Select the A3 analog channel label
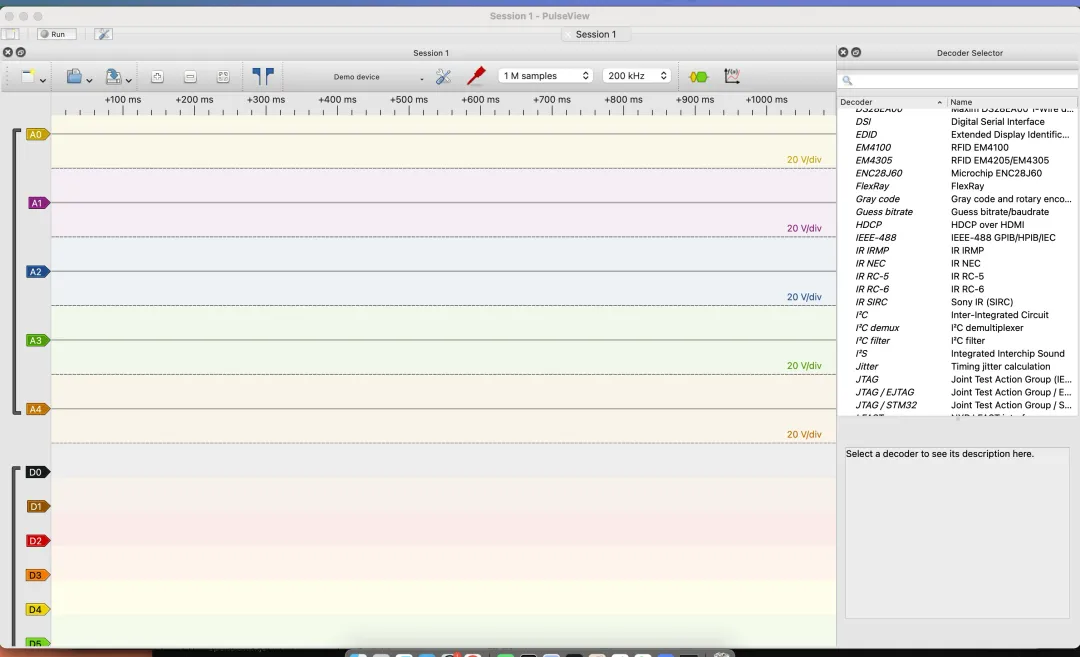 [x=37, y=340]
